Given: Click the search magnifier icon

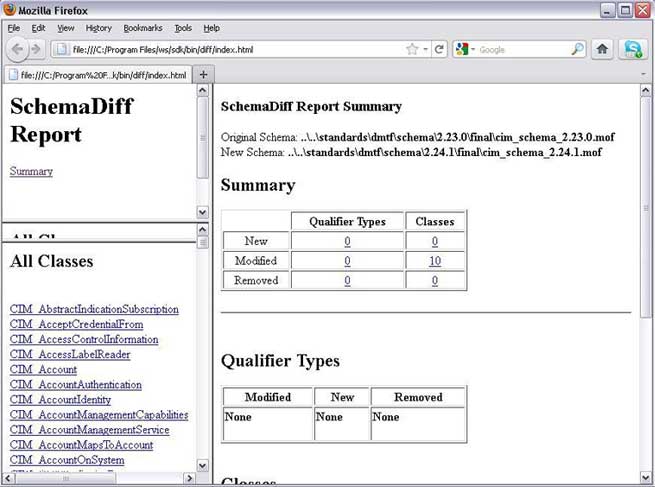Looking at the screenshot, I should click(x=577, y=49).
